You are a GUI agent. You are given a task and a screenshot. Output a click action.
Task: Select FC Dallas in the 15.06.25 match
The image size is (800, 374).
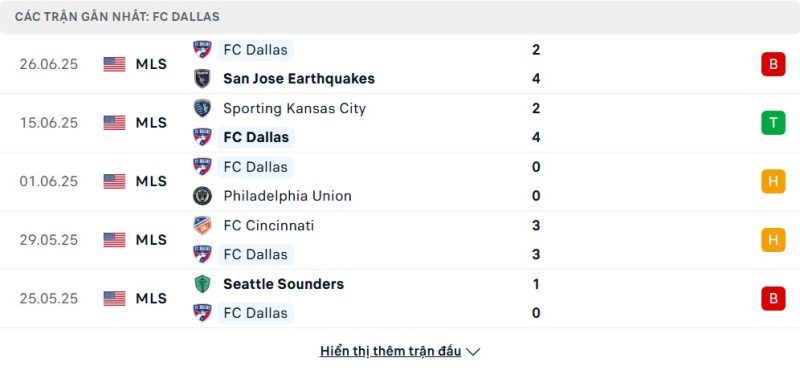[256, 137]
